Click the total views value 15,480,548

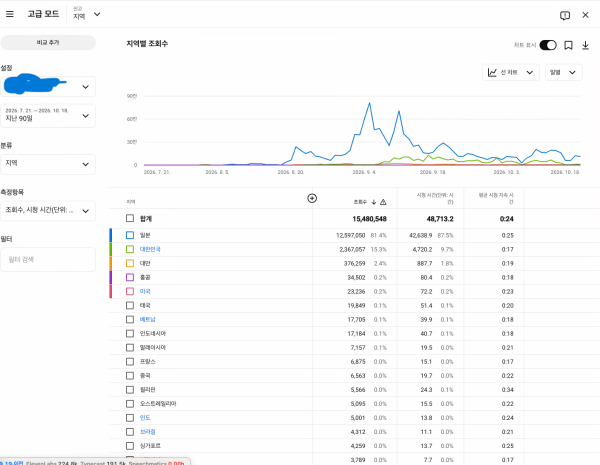point(369,219)
